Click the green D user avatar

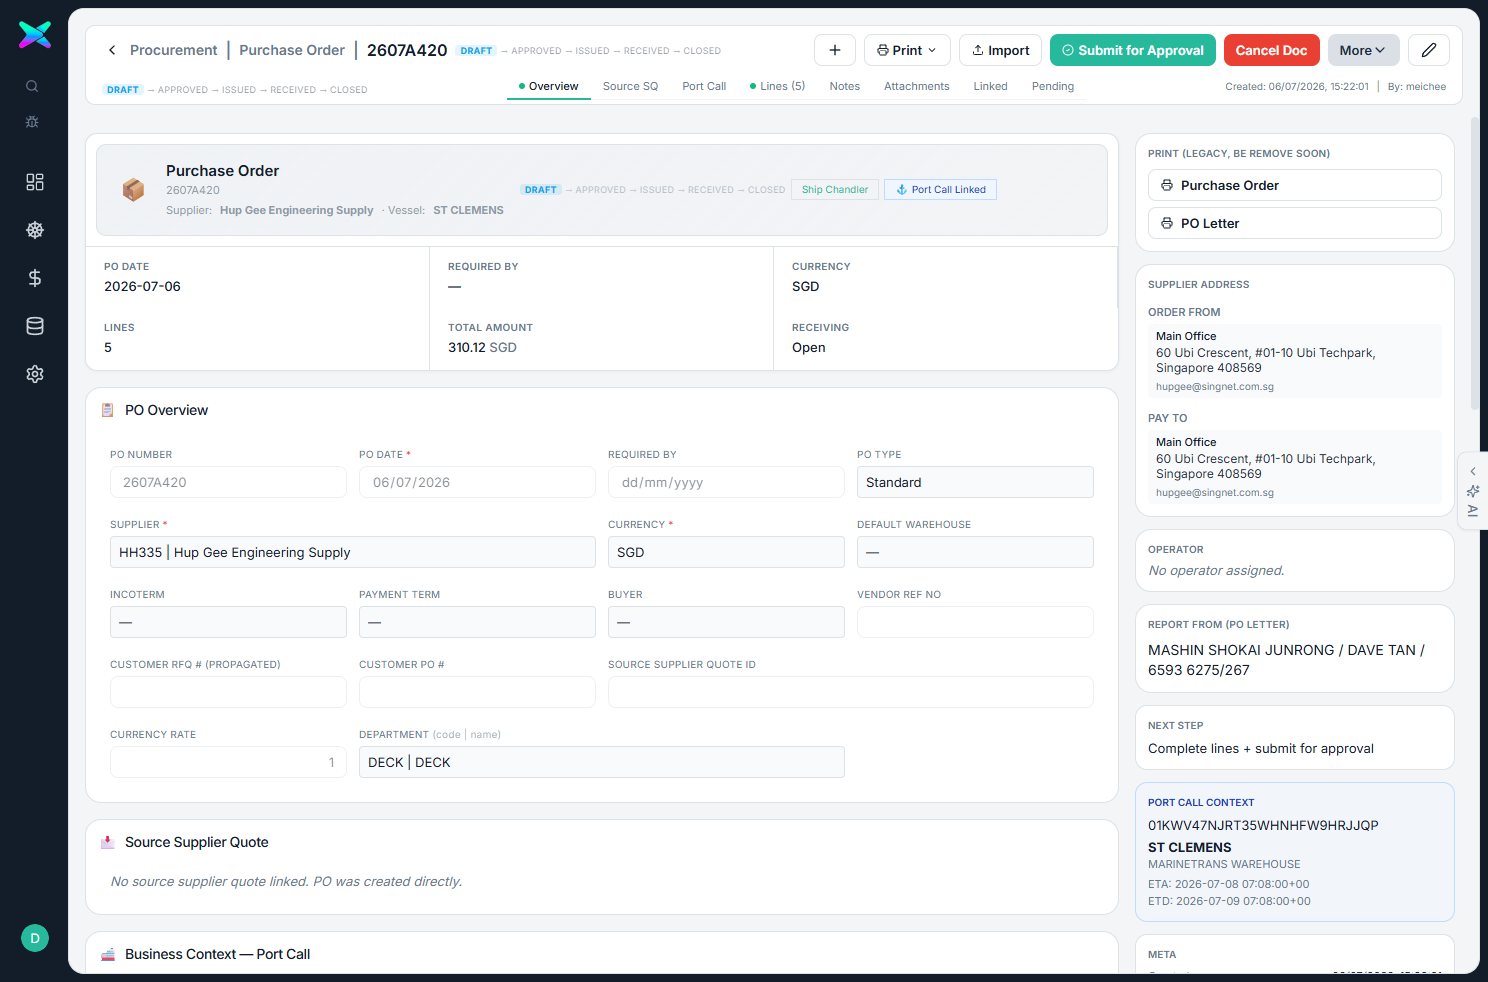tap(35, 938)
